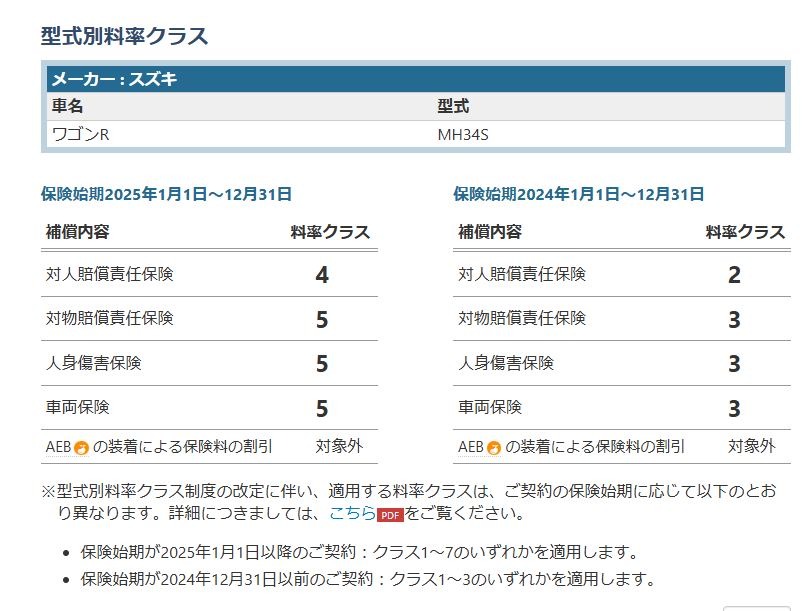Select the 車名 column header

pyautogui.click(x=67, y=106)
